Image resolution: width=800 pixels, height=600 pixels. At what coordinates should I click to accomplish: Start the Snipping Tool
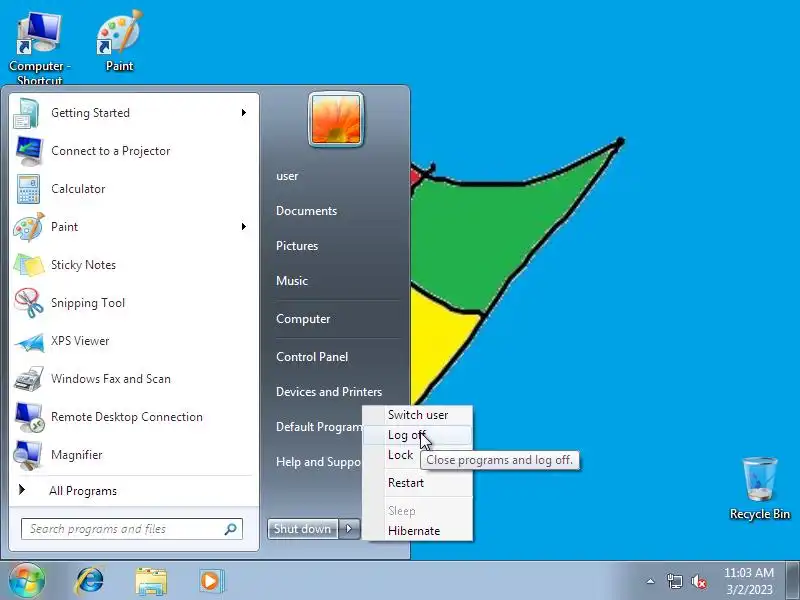[x=134, y=303]
